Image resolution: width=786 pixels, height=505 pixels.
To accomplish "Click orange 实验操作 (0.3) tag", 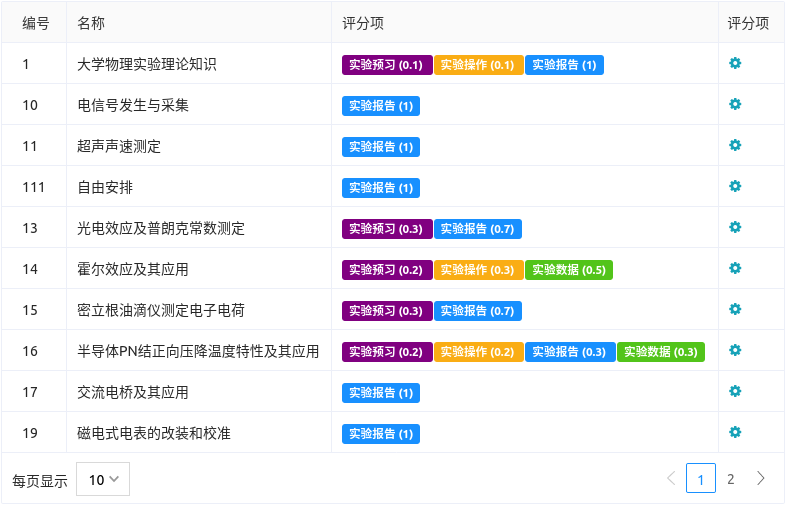I will [478, 270].
